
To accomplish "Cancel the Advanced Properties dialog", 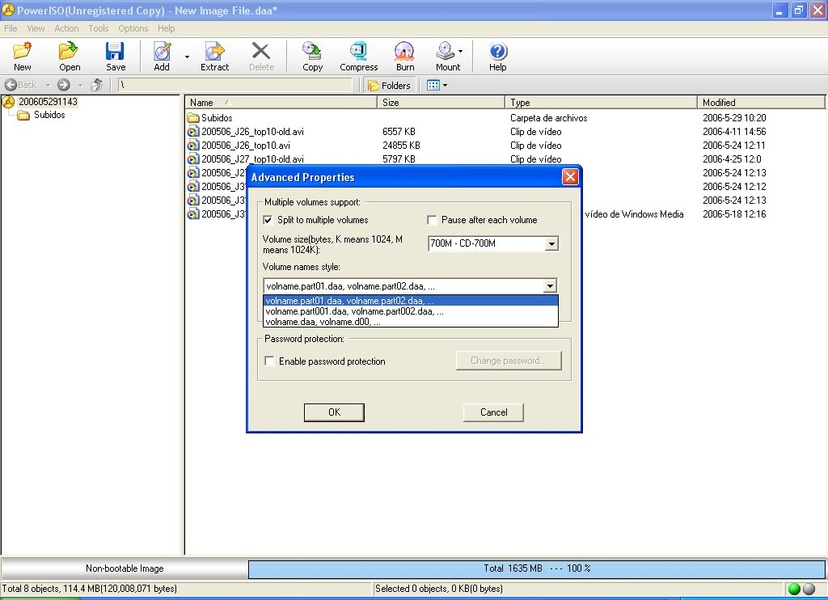I will pyautogui.click(x=493, y=412).
